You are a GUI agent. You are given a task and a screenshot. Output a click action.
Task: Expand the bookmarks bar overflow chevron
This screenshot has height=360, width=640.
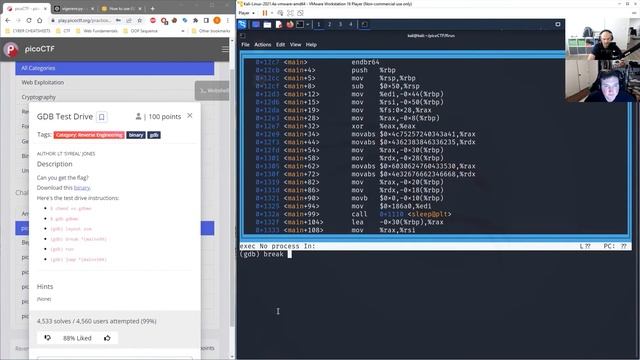(182, 31)
